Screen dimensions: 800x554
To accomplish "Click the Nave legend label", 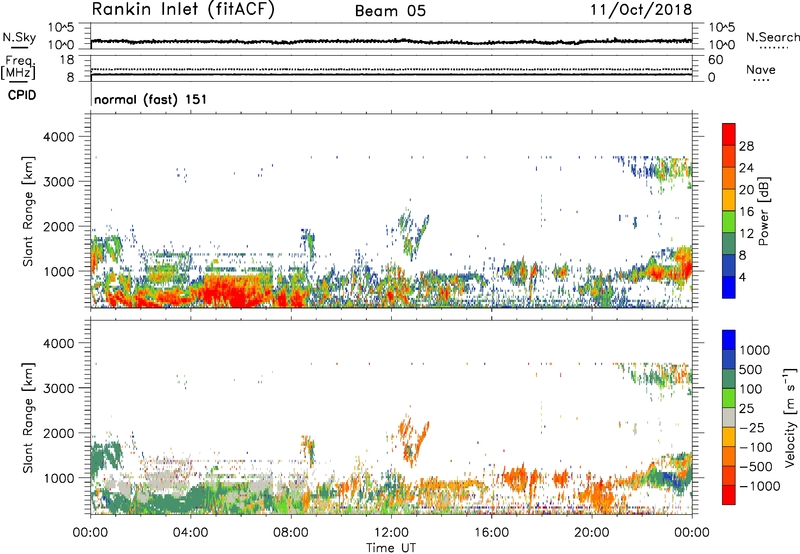I will [761, 70].
